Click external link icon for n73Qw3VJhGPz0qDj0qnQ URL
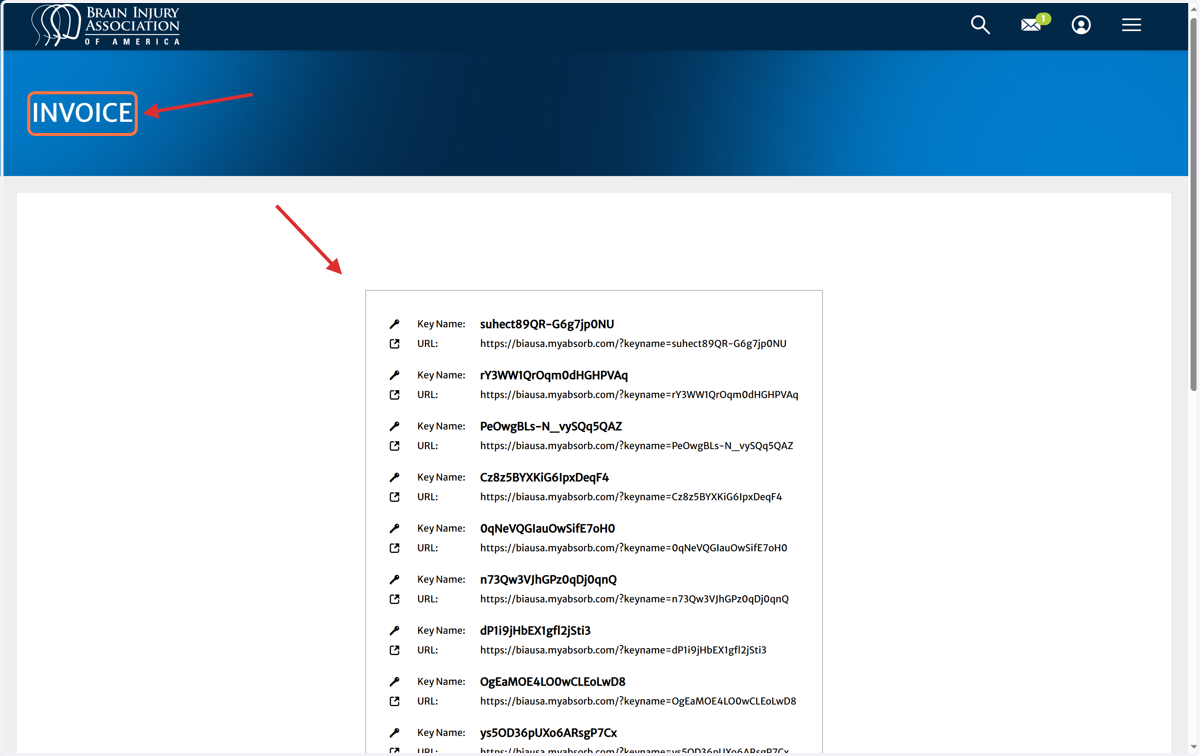Image resolution: width=1200 pixels, height=756 pixels. pos(394,599)
